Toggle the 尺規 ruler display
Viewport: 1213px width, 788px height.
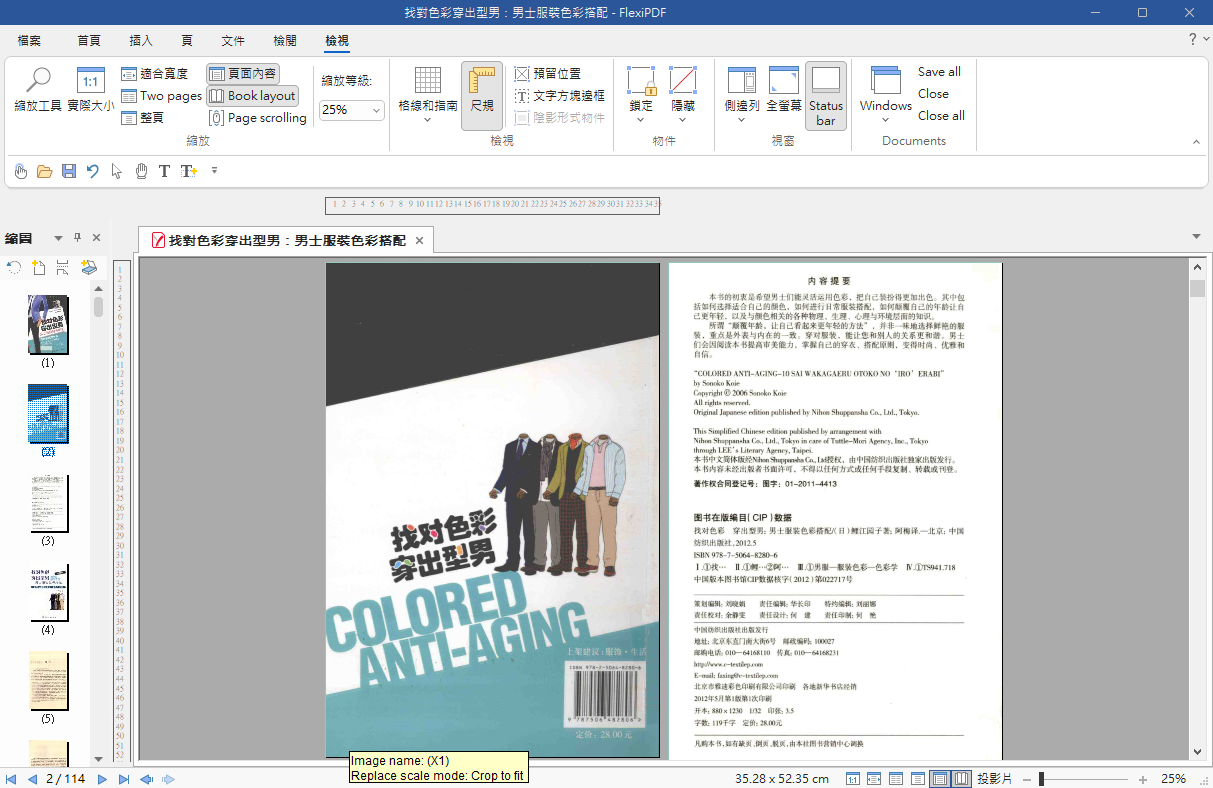482,95
